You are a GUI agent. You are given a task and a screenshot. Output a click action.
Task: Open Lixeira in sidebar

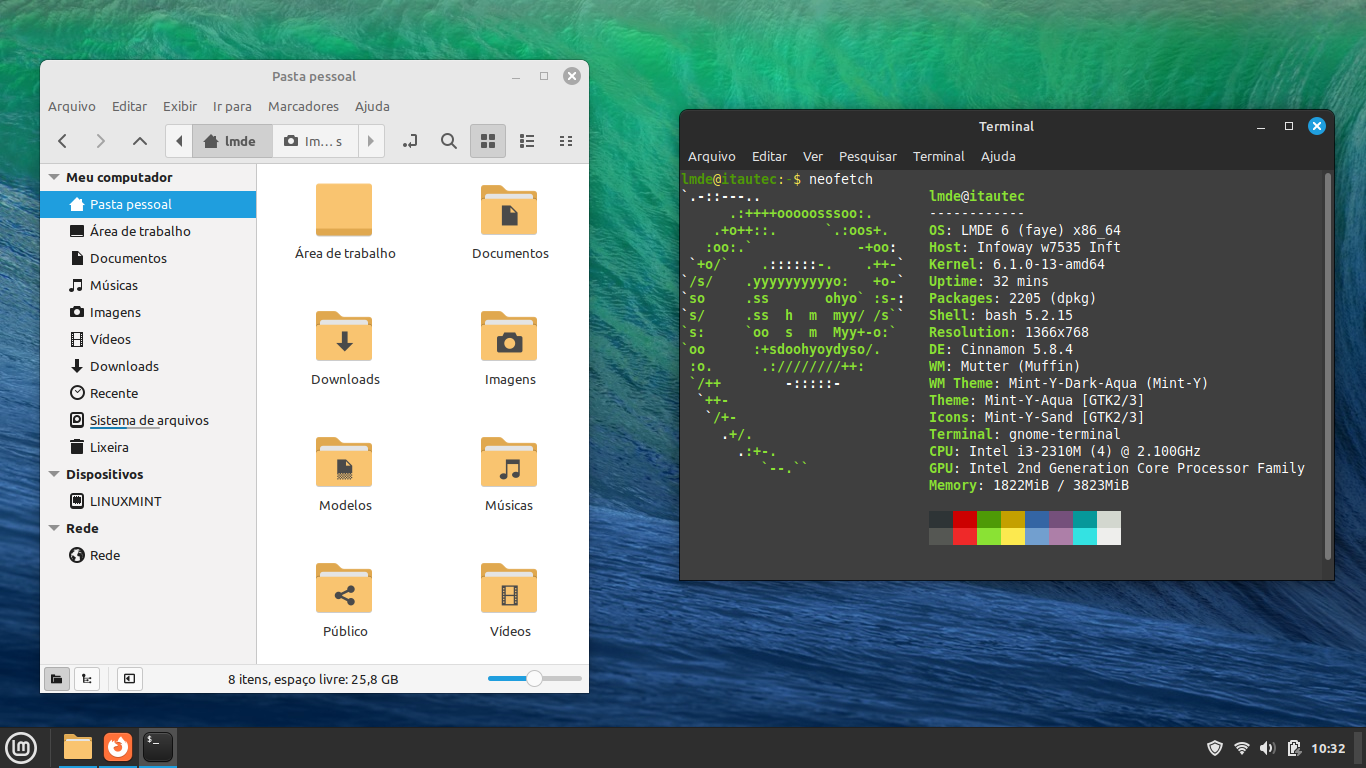tap(148, 447)
